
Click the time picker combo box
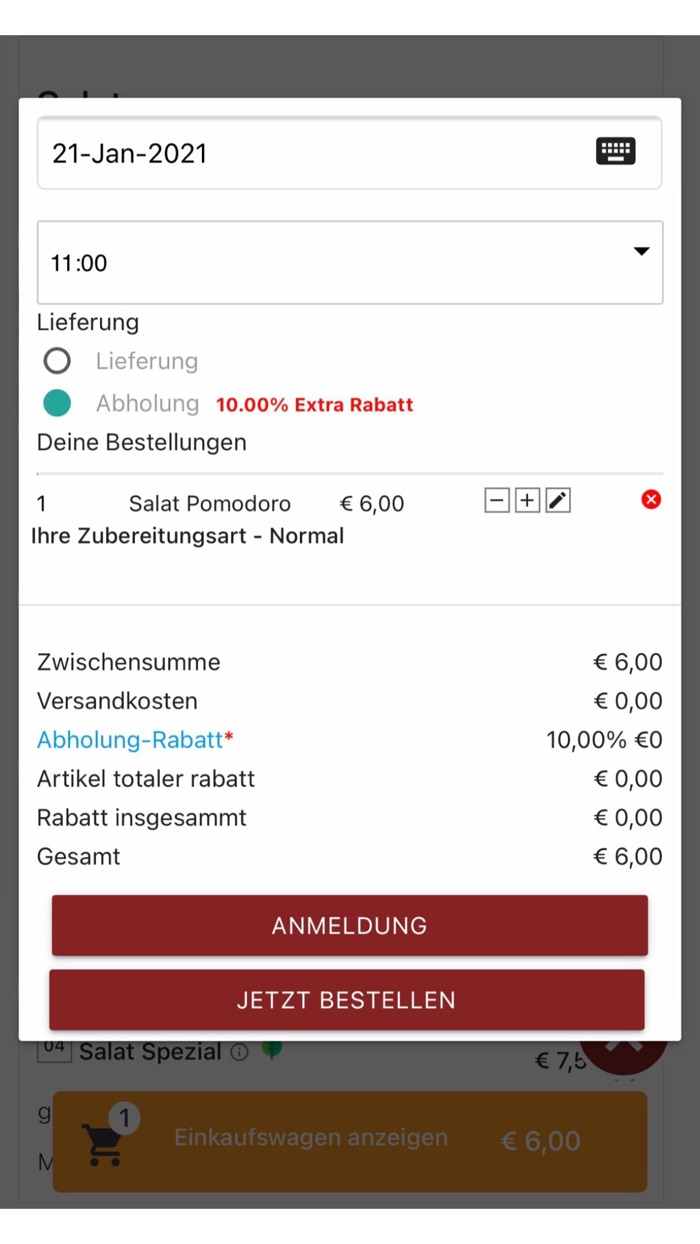coord(350,262)
